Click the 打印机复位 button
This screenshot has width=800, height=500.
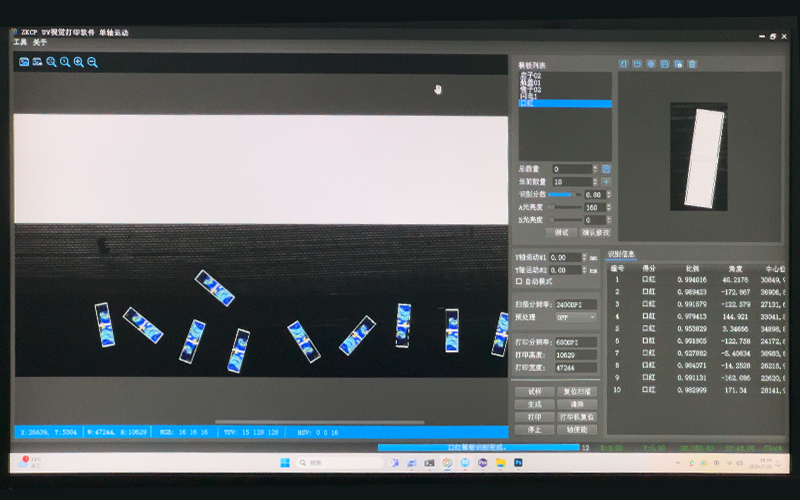pos(577,417)
